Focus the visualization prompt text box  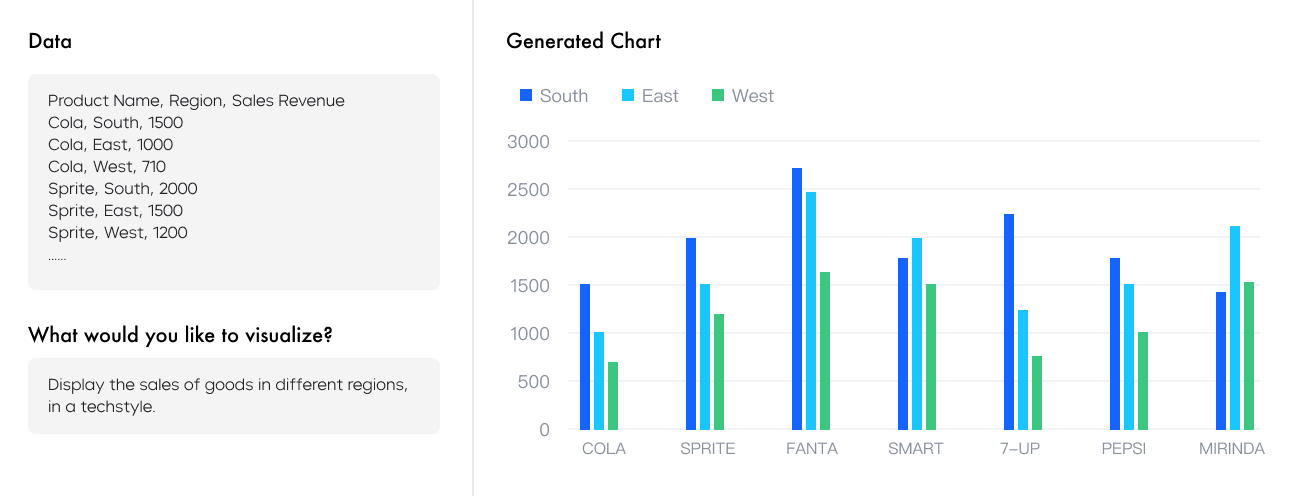234,396
